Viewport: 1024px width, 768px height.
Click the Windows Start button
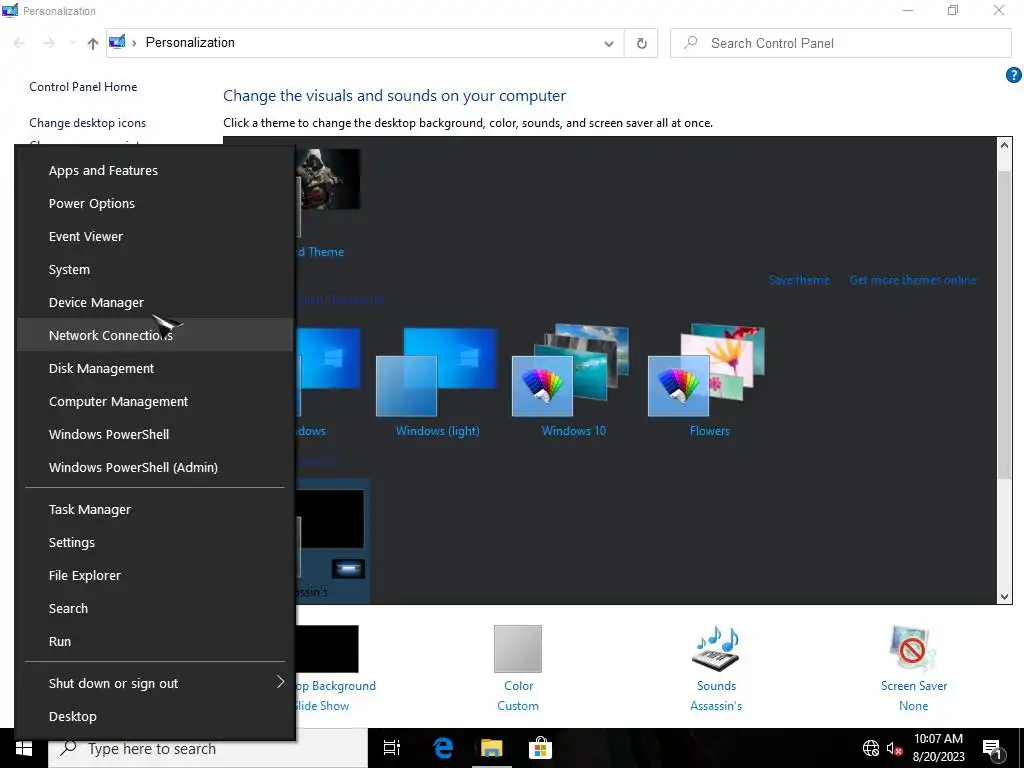tap(24, 748)
